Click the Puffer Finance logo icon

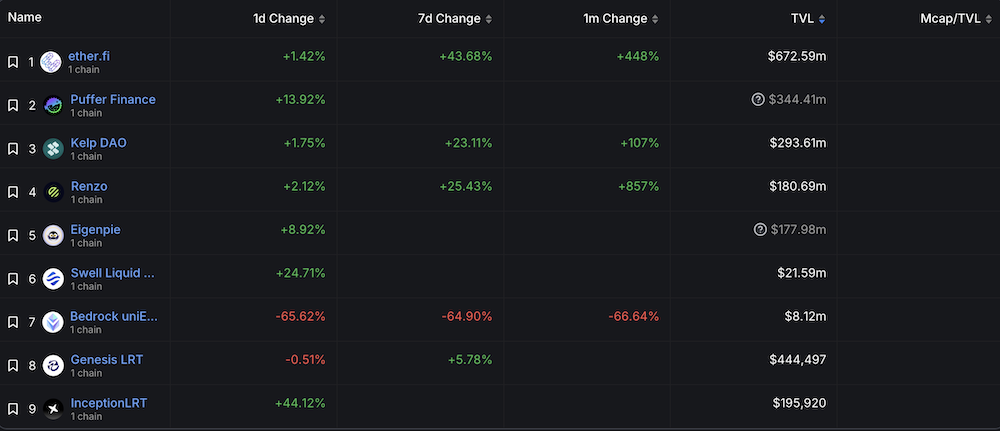53,105
